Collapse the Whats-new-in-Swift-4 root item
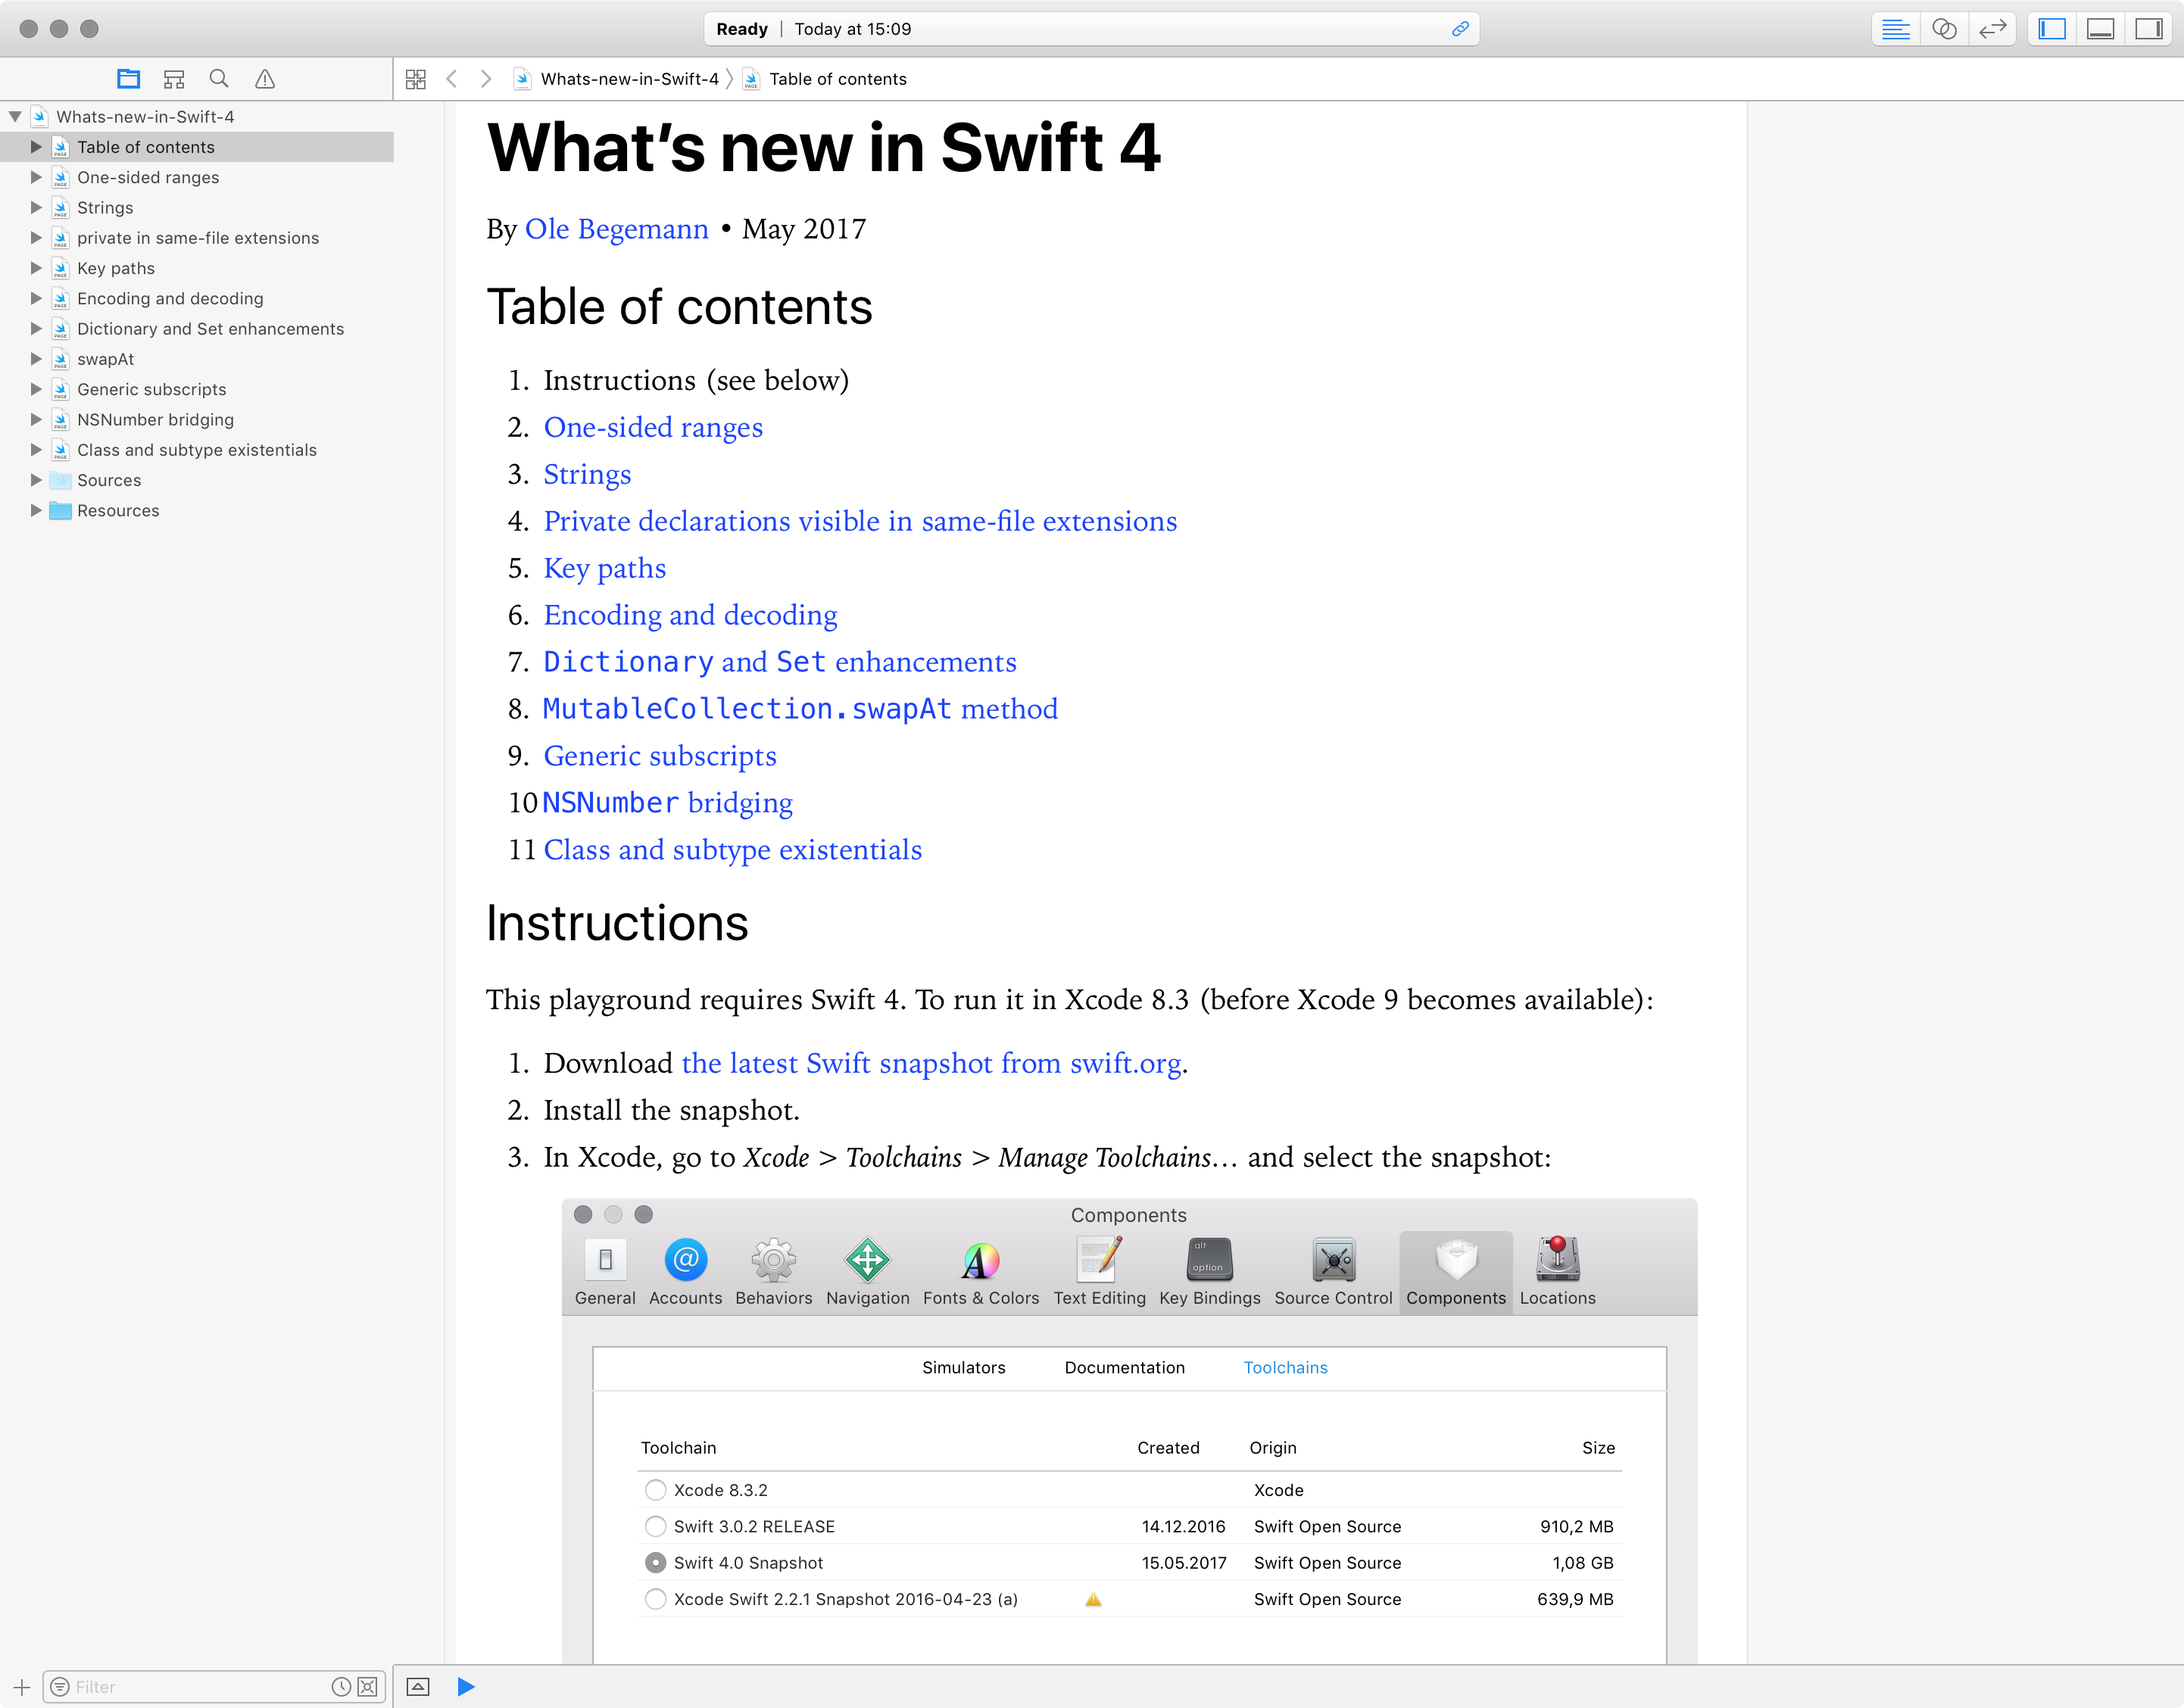This screenshot has height=1708, width=2184. click(14, 116)
